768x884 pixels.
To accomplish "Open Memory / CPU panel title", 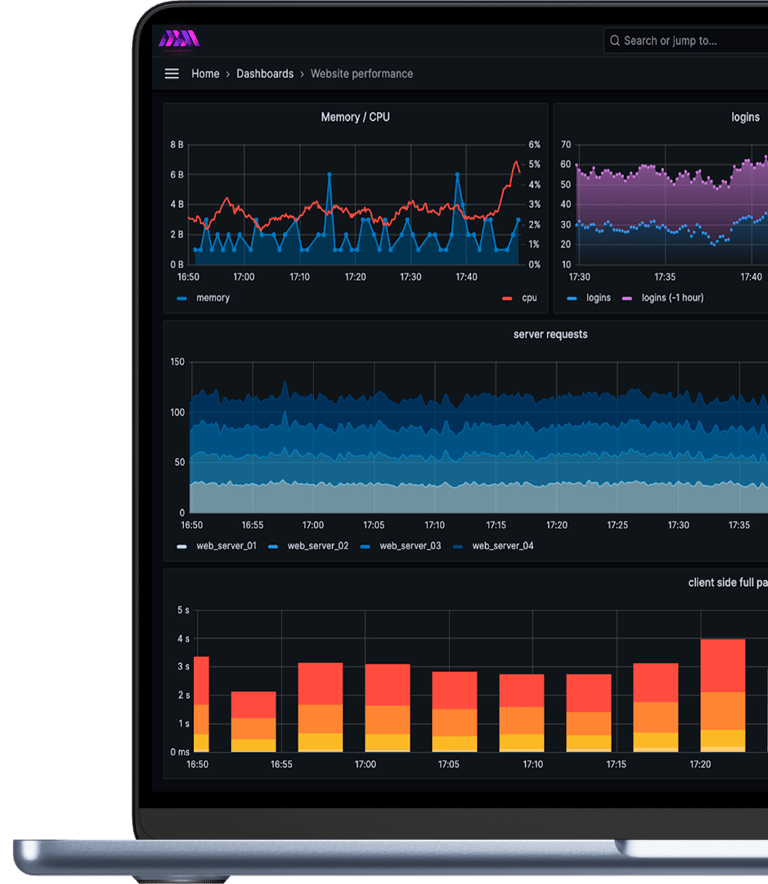I will pos(355,117).
